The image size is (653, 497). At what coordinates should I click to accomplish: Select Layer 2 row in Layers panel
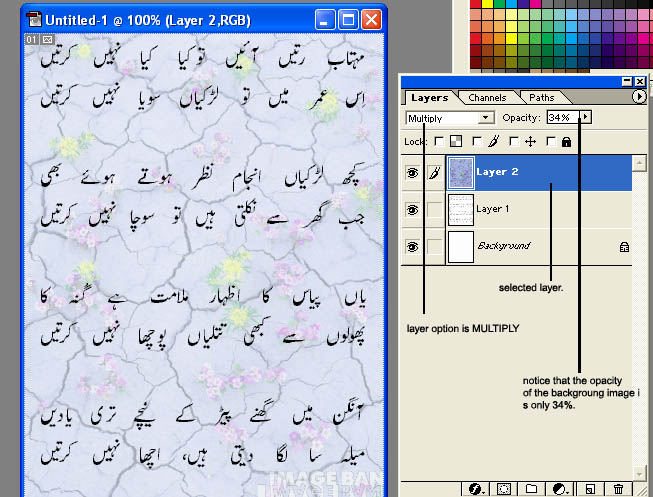point(517,172)
